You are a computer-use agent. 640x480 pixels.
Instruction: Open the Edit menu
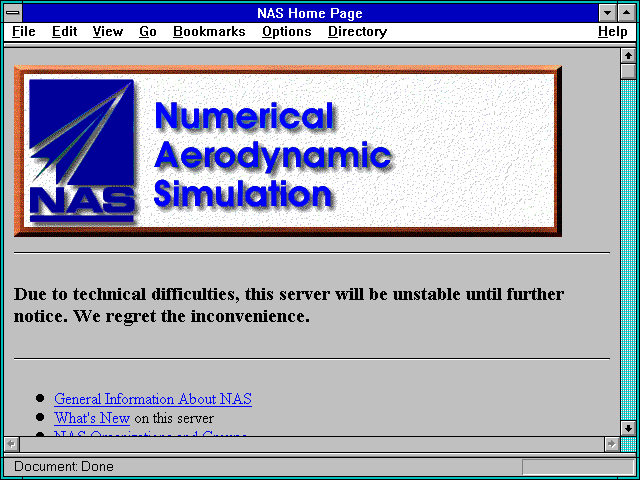coord(64,32)
